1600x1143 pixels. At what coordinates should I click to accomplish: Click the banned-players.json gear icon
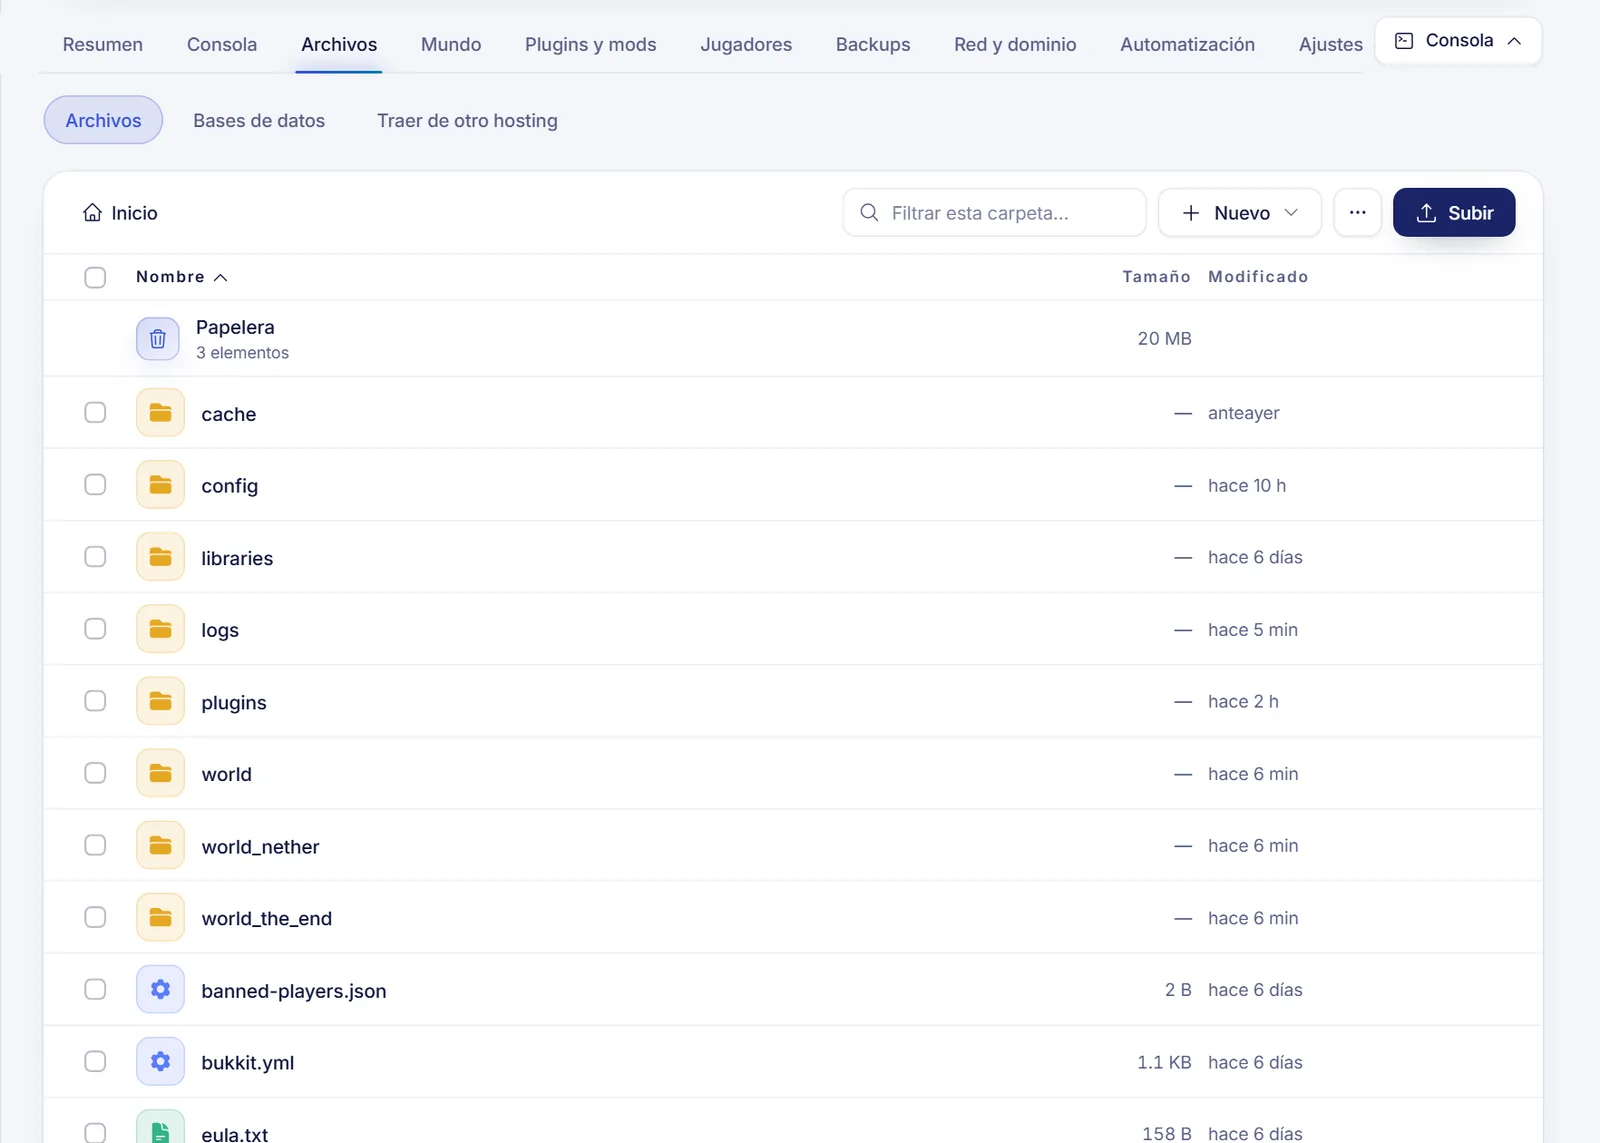coord(160,989)
